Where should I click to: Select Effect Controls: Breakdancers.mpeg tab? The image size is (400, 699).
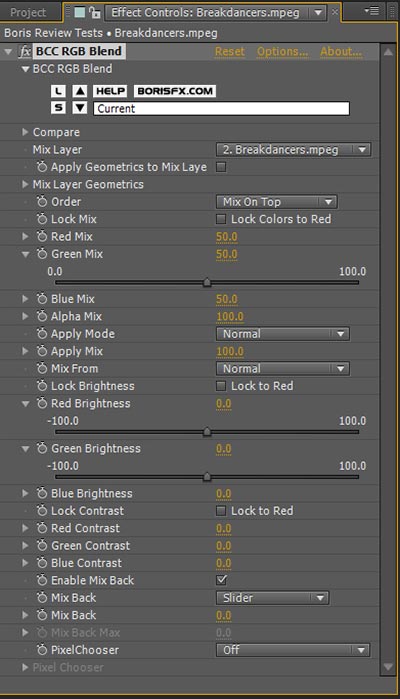205,12
